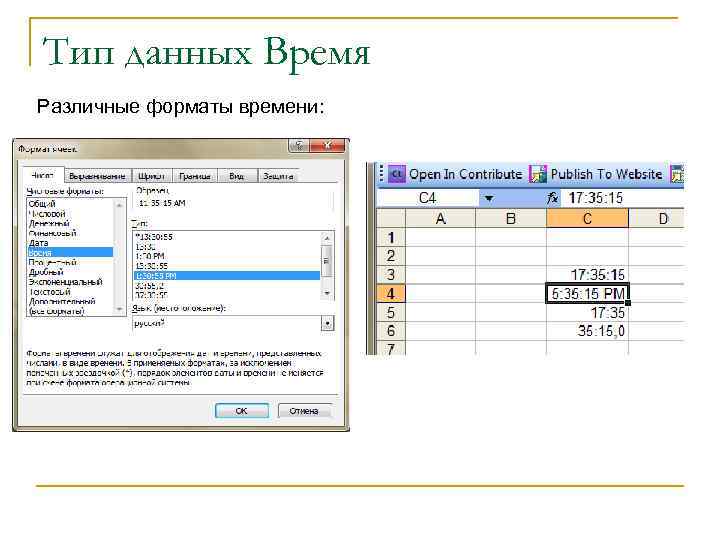Click the help question mark in dialog title
This screenshot has width=720, height=540.
[298, 146]
